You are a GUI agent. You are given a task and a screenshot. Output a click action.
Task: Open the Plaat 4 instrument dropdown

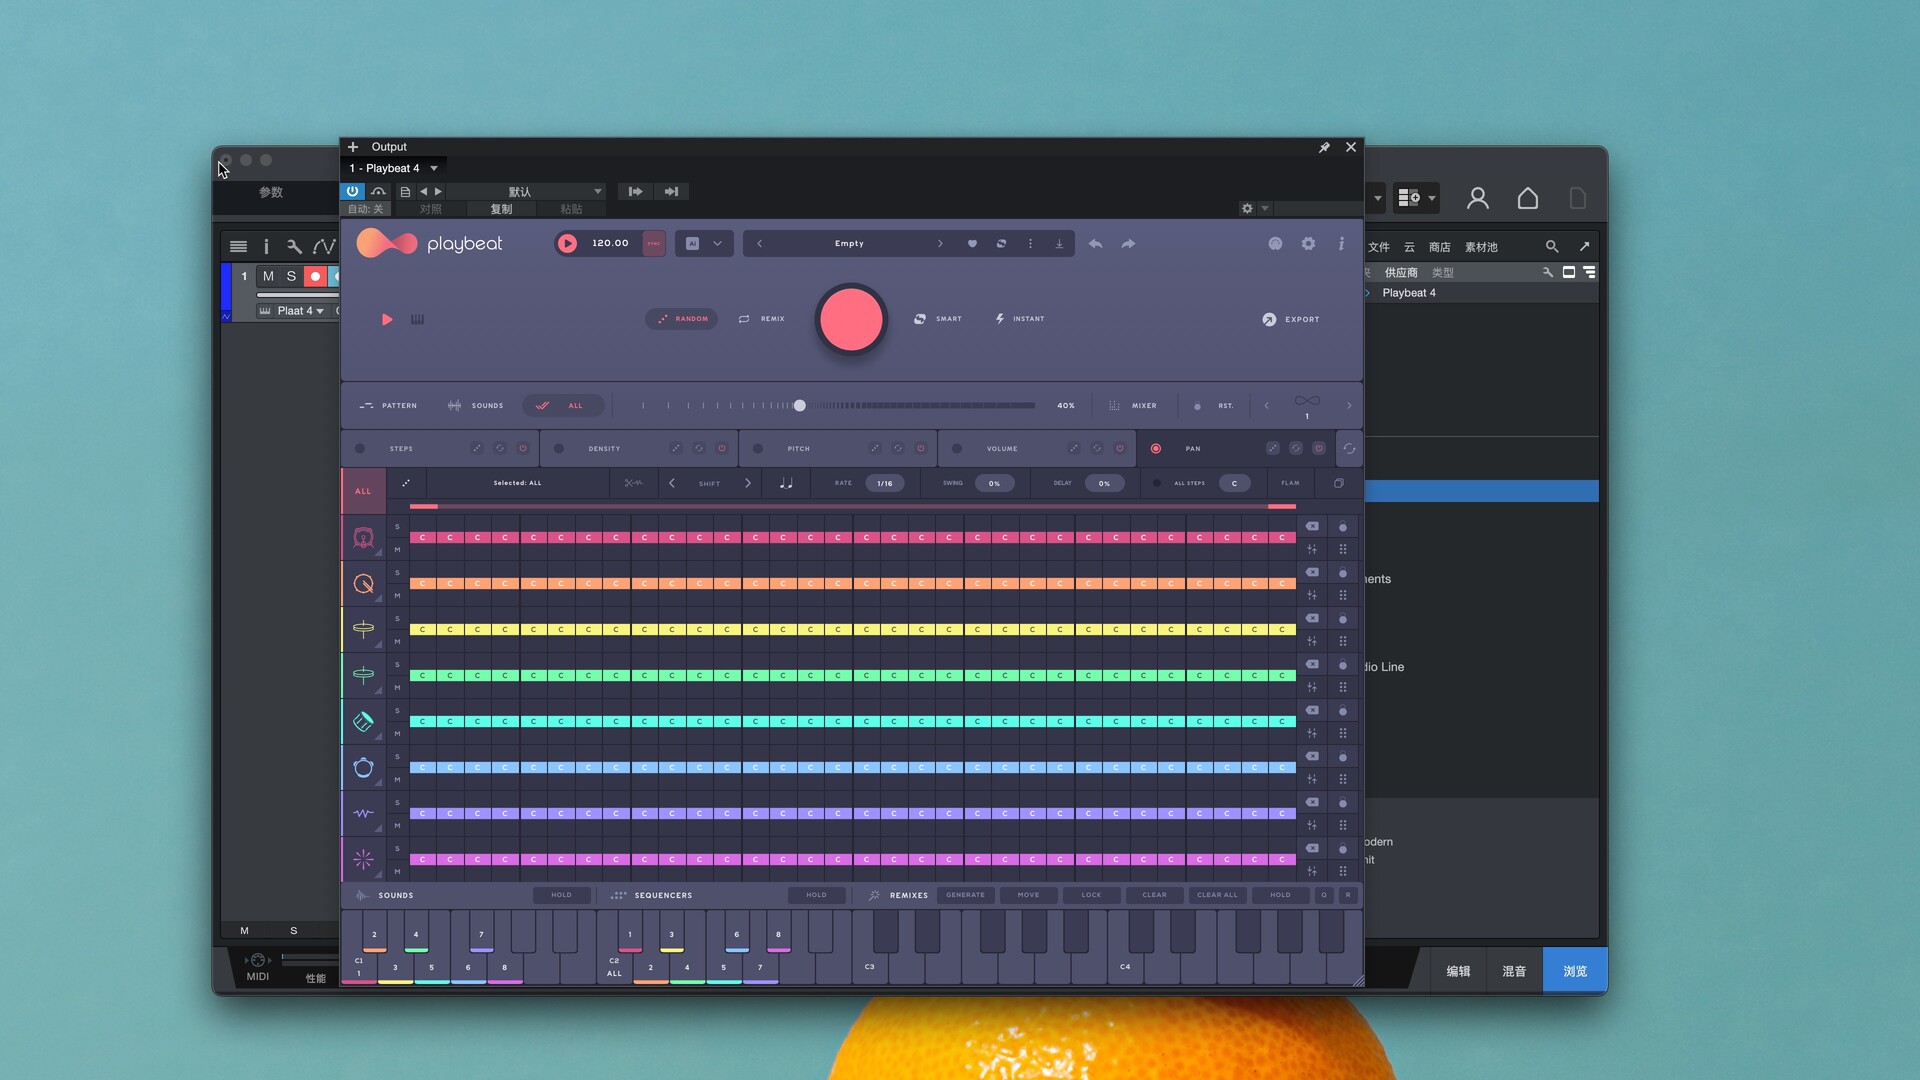pyautogui.click(x=300, y=311)
